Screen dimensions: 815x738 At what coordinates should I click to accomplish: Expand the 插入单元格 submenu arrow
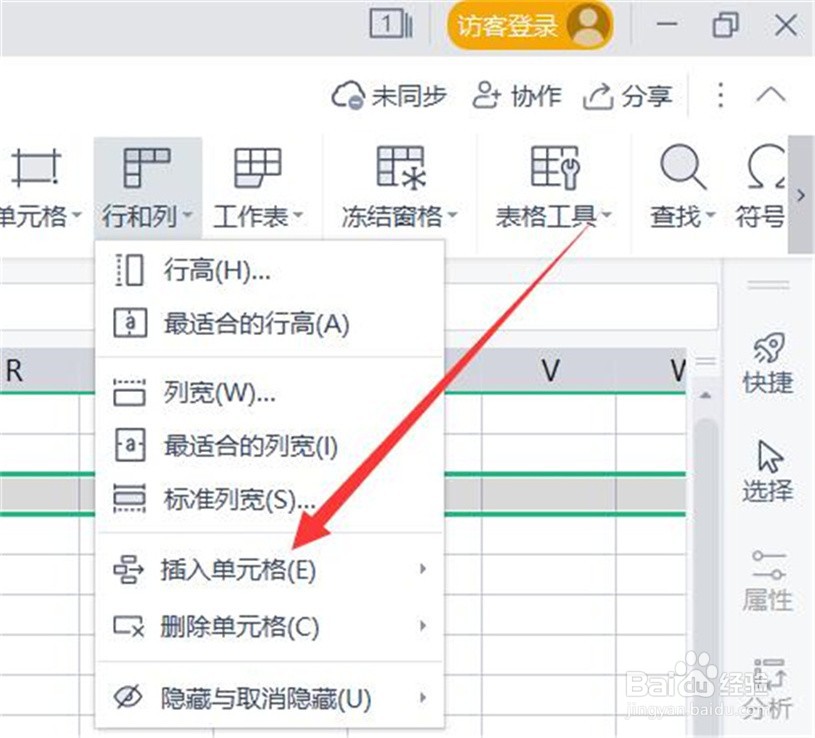(x=423, y=569)
